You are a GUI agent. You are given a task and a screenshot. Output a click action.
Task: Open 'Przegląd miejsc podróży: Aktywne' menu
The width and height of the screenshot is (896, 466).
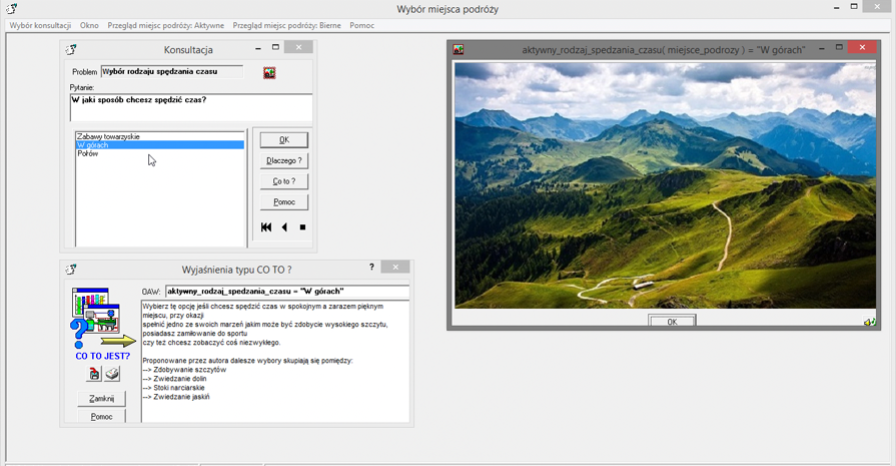[x=165, y=25]
